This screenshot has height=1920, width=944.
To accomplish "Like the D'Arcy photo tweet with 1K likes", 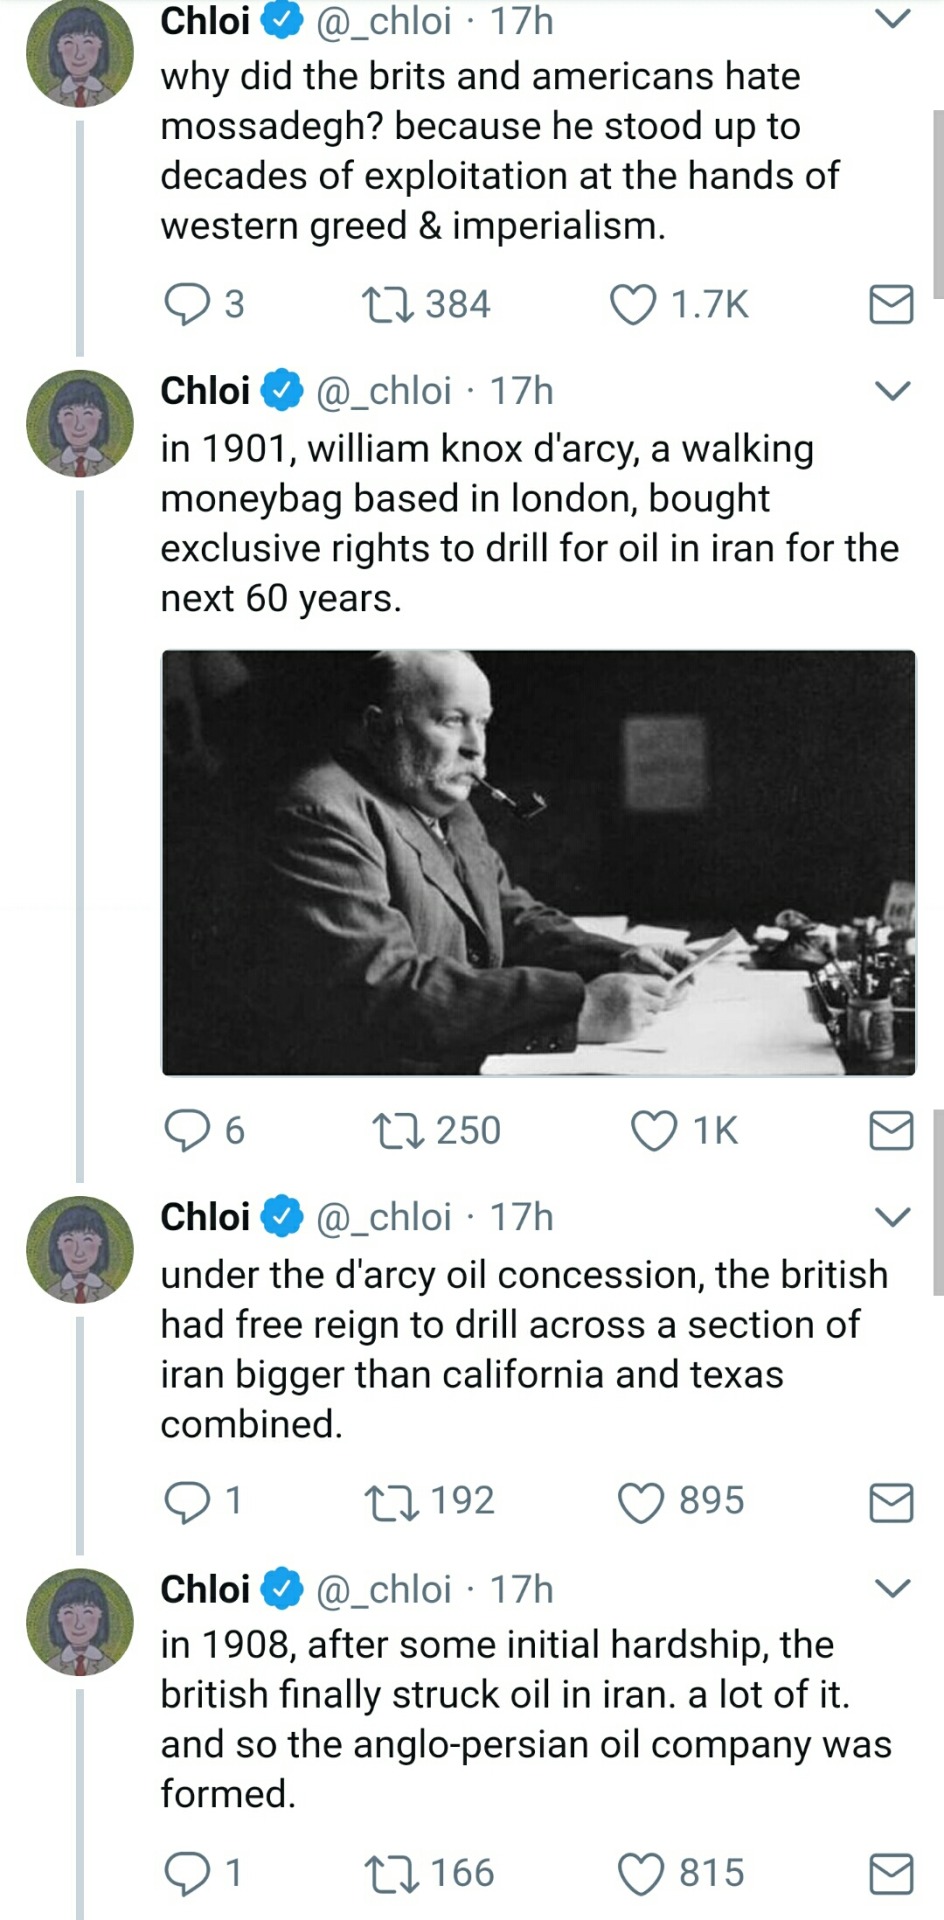I will [x=654, y=1130].
